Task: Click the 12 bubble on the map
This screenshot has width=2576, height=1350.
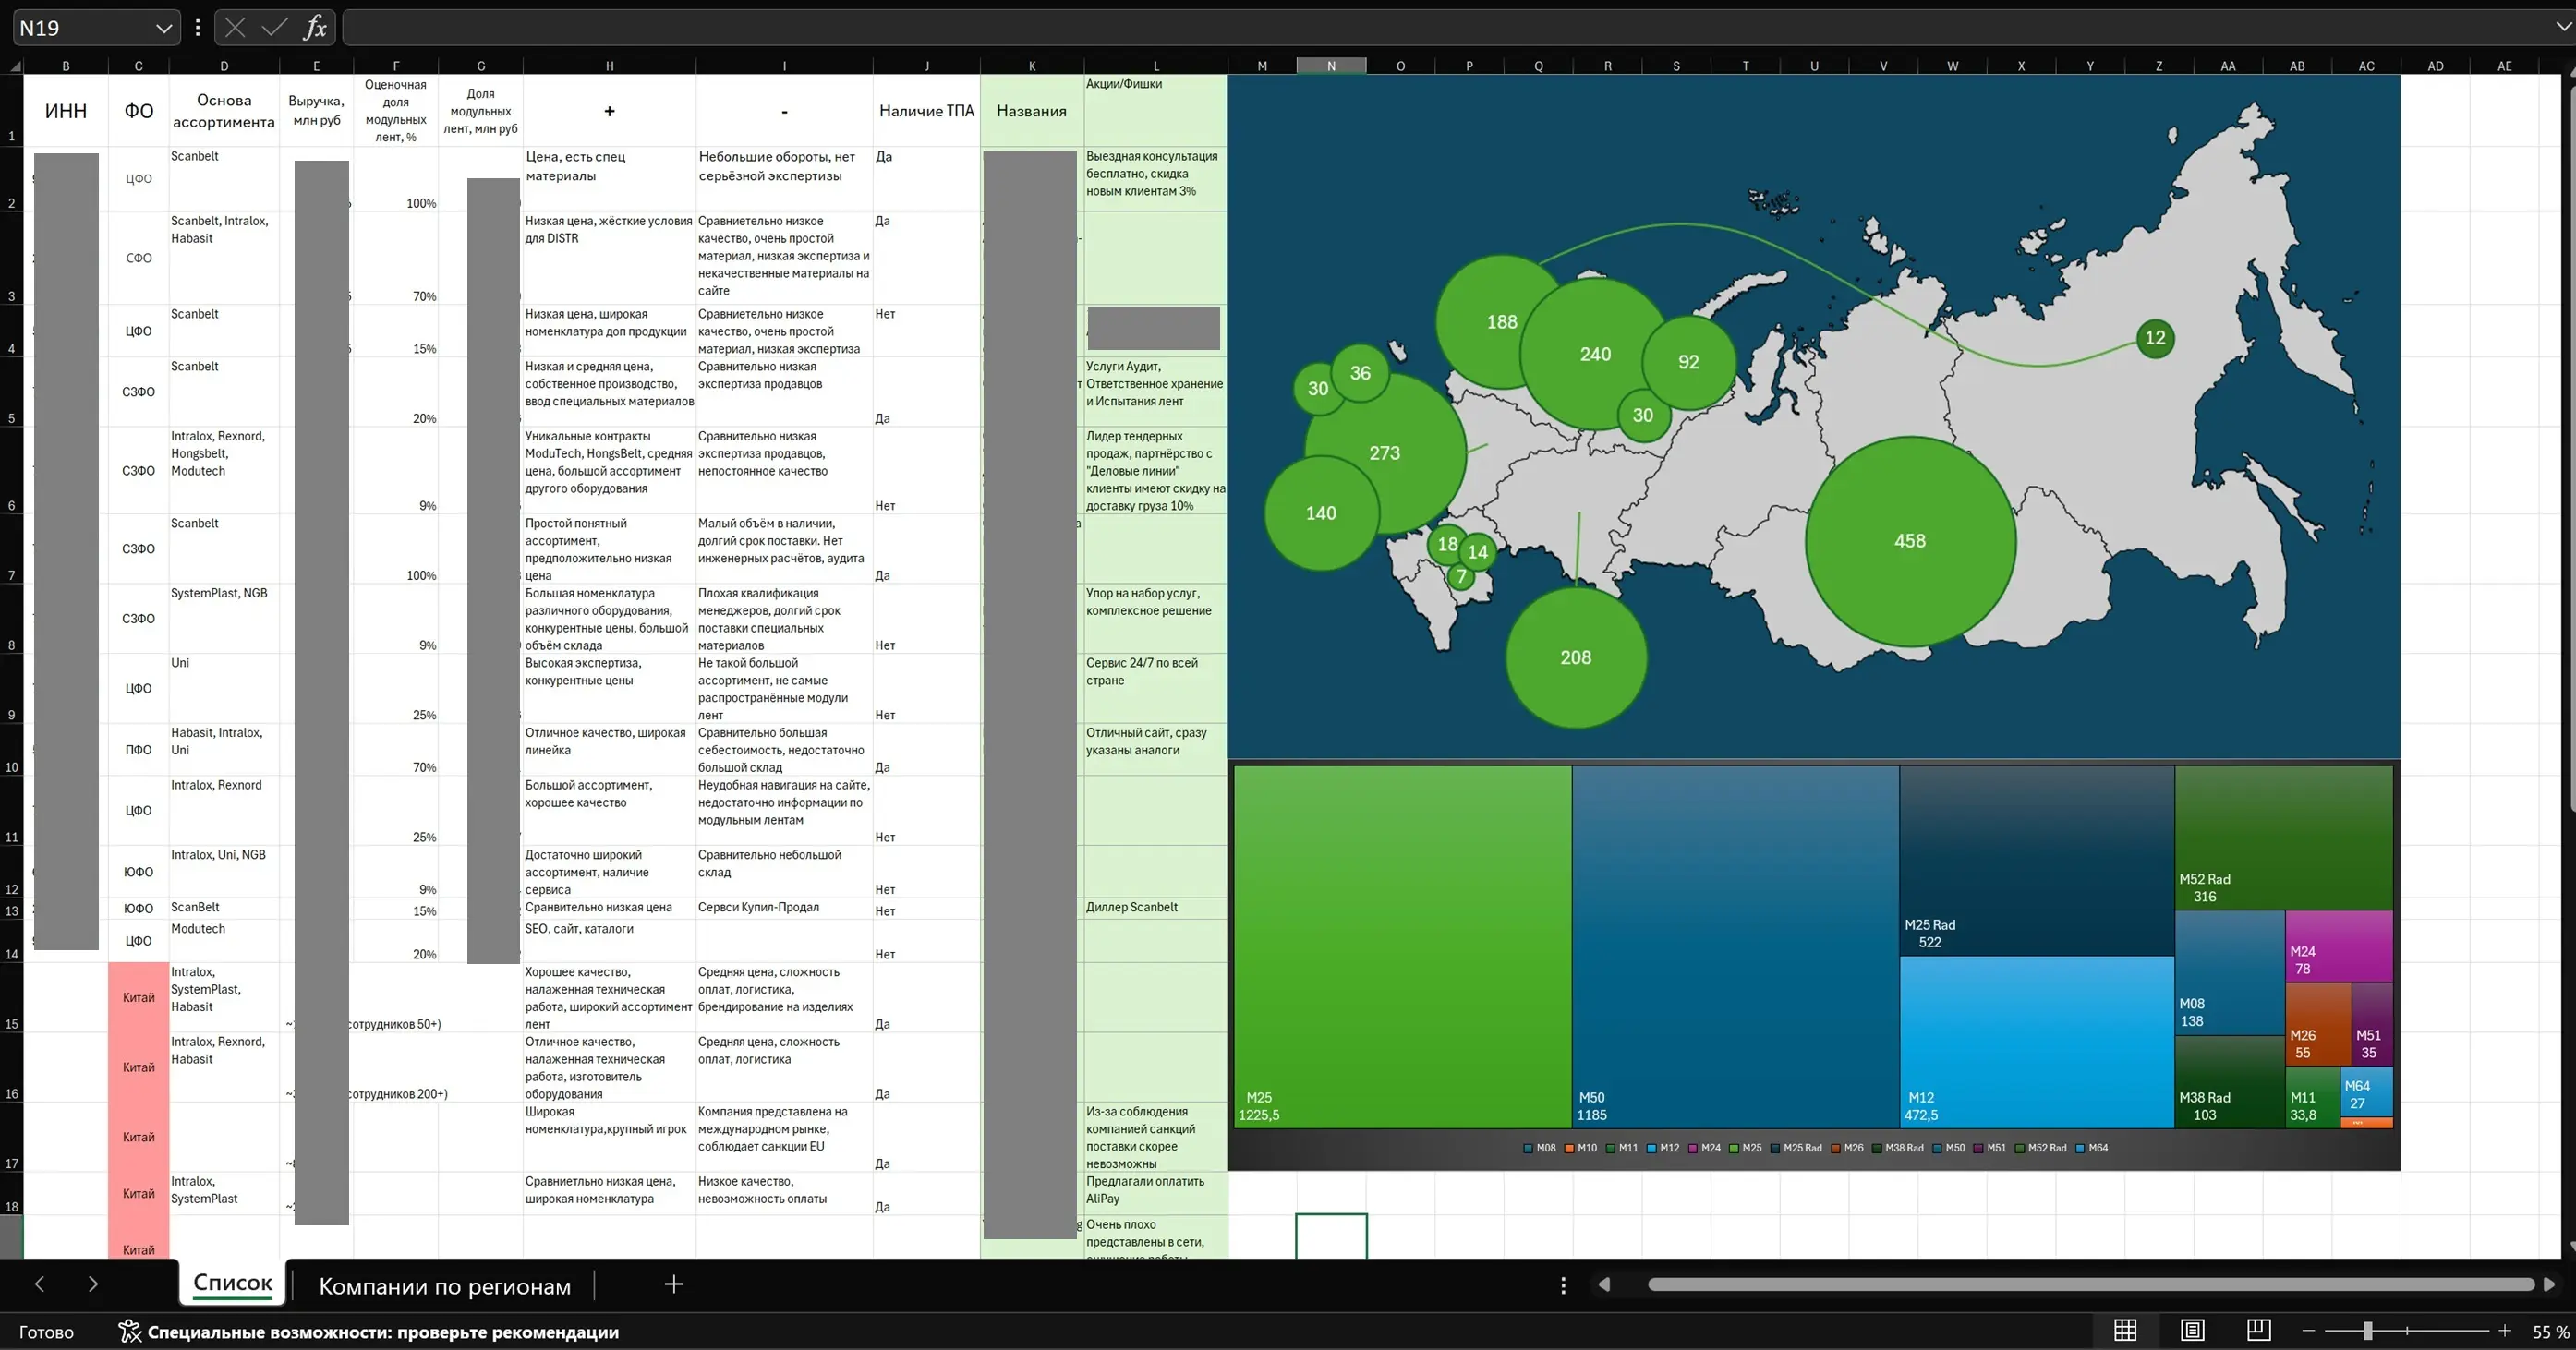Action: coord(2155,338)
